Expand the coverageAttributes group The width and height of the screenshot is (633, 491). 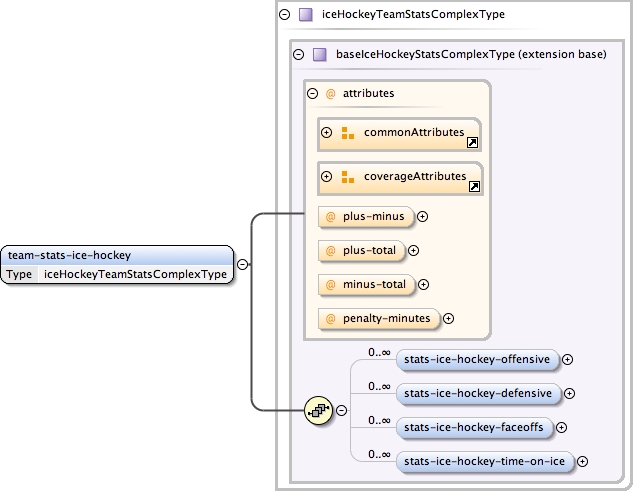click(326, 177)
